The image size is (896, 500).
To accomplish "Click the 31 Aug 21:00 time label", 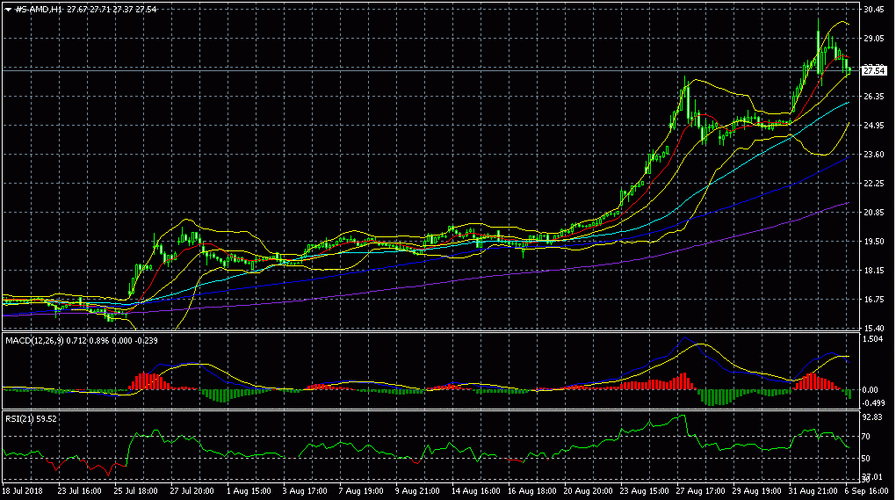I will (x=814, y=491).
